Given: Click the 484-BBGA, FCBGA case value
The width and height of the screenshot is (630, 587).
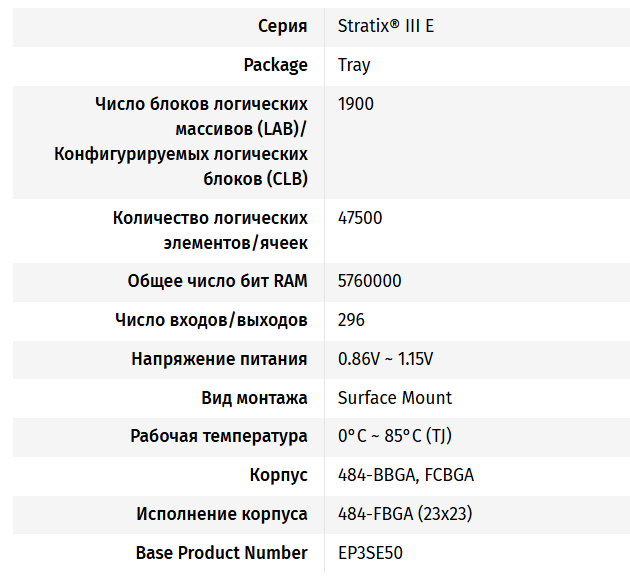Looking at the screenshot, I should point(406,475).
